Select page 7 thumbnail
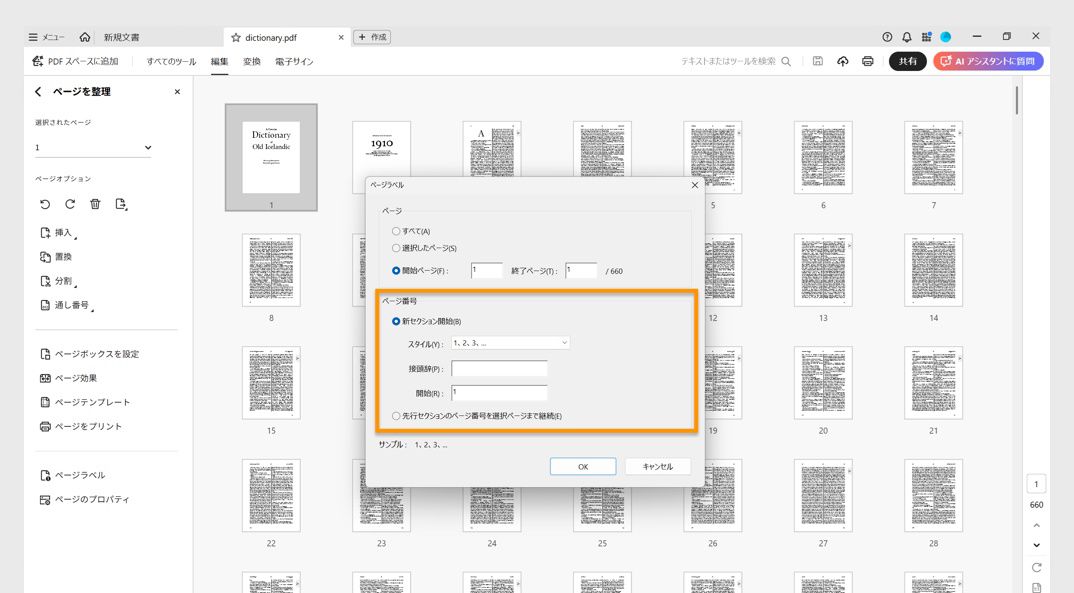This screenshot has height=593, width=1074. [934, 157]
